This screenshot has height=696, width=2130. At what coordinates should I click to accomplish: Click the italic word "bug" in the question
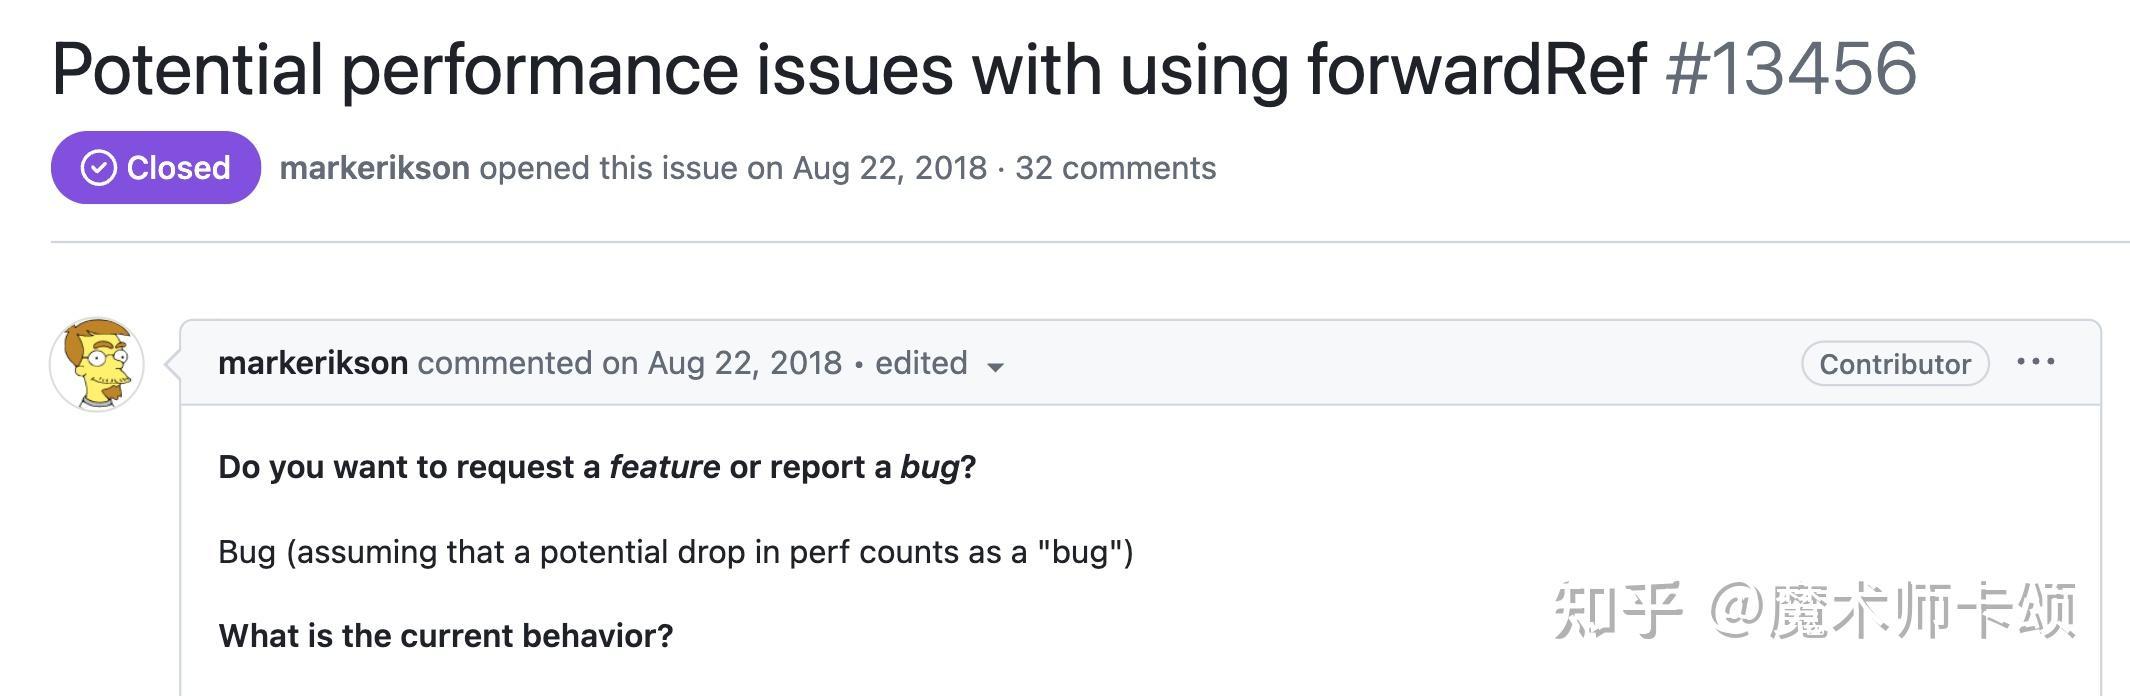928,466
